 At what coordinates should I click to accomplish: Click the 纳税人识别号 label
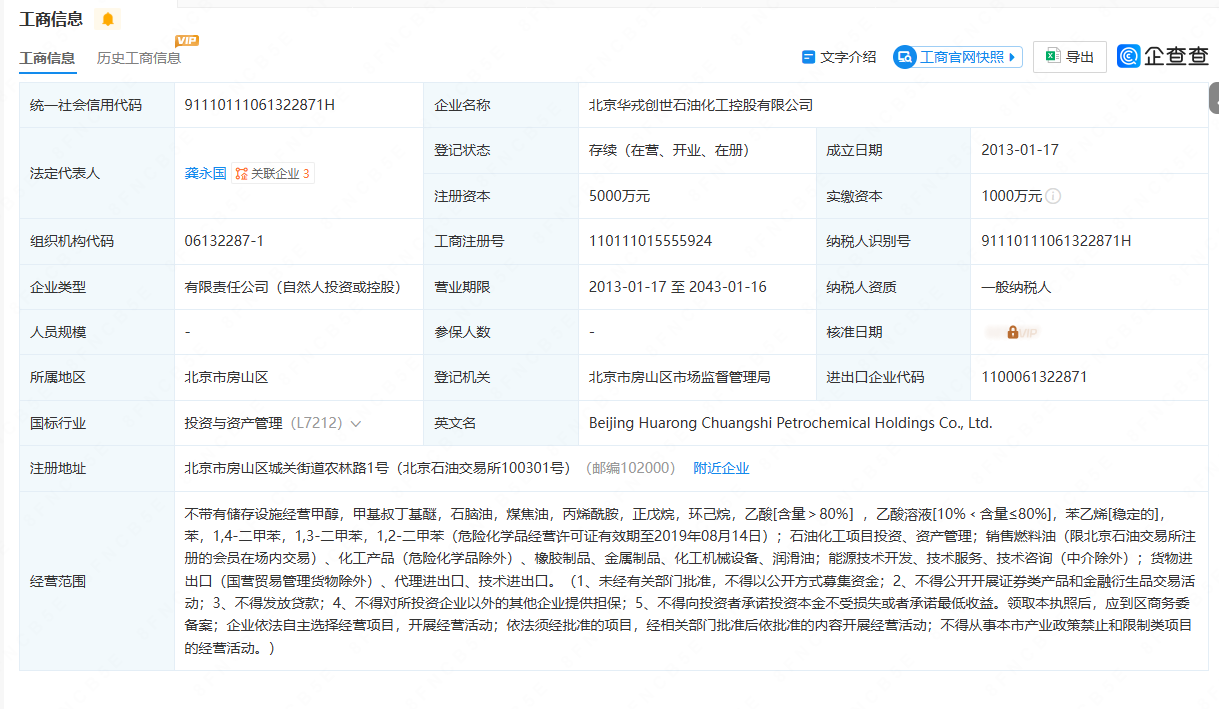click(x=868, y=241)
